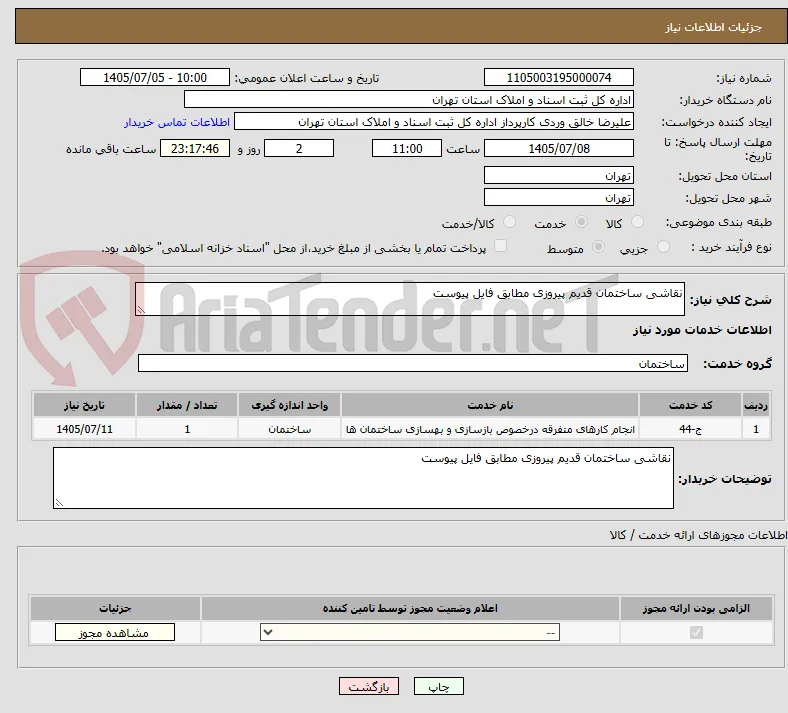Choose the متوسط purchase type radio
Viewport: 788px width, 713px height.
tap(598, 246)
